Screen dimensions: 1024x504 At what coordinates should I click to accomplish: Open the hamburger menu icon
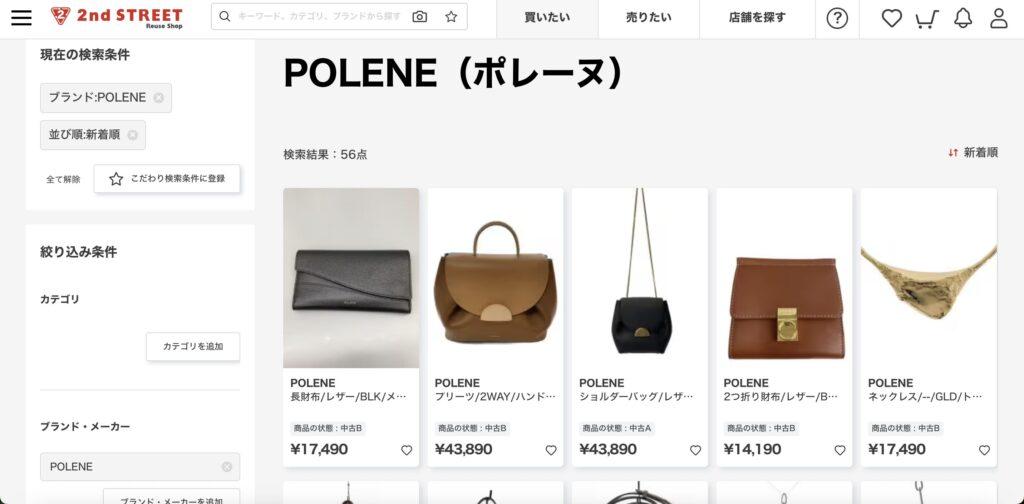tap(22, 18)
